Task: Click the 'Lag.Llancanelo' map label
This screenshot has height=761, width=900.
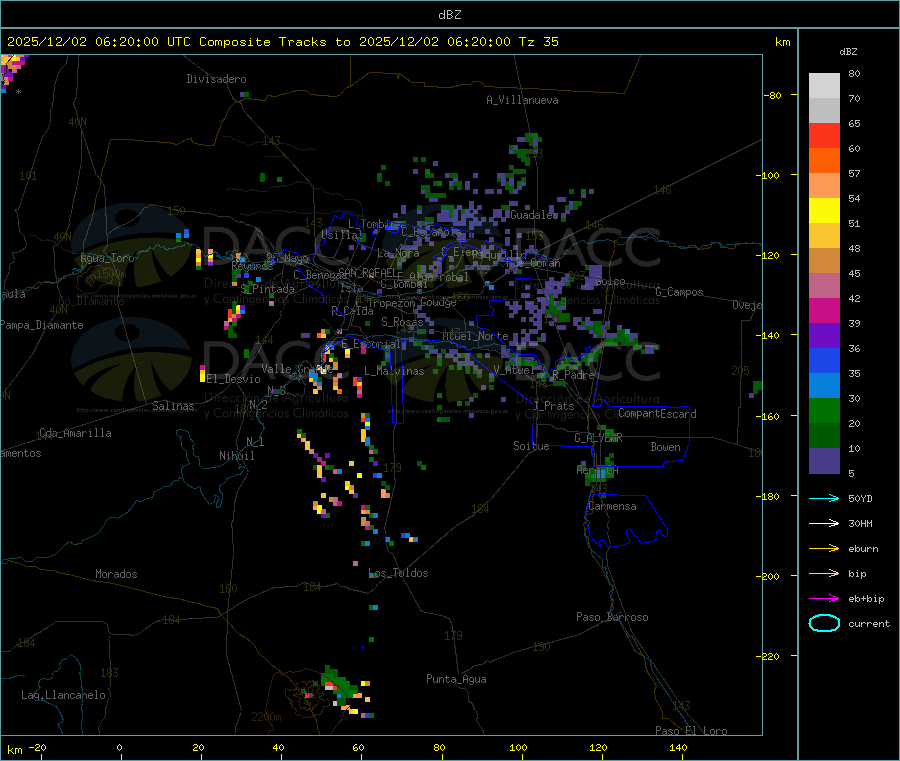Action: point(63,695)
